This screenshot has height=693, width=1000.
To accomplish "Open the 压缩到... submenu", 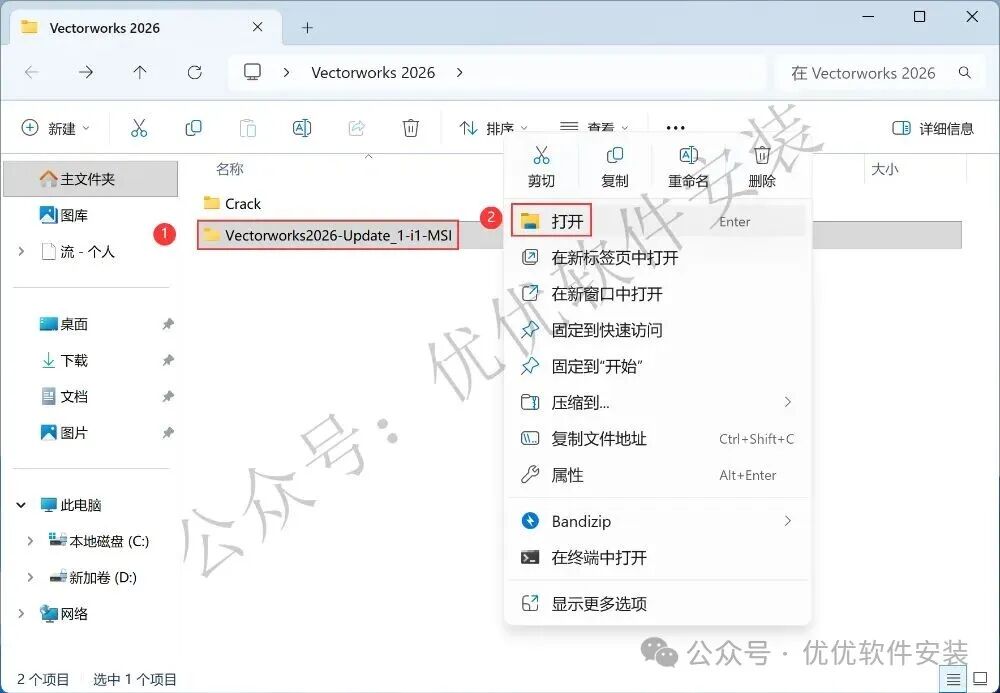I will (x=658, y=402).
